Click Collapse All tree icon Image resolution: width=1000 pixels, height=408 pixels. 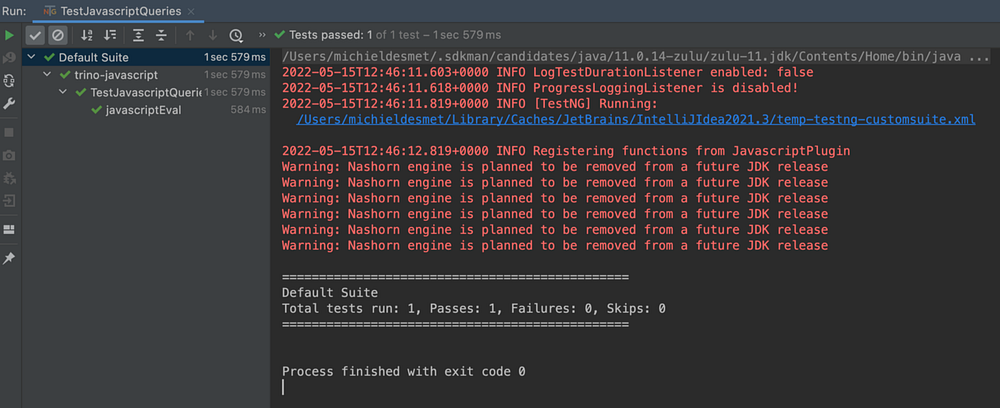pyautogui.click(x=161, y=35)
